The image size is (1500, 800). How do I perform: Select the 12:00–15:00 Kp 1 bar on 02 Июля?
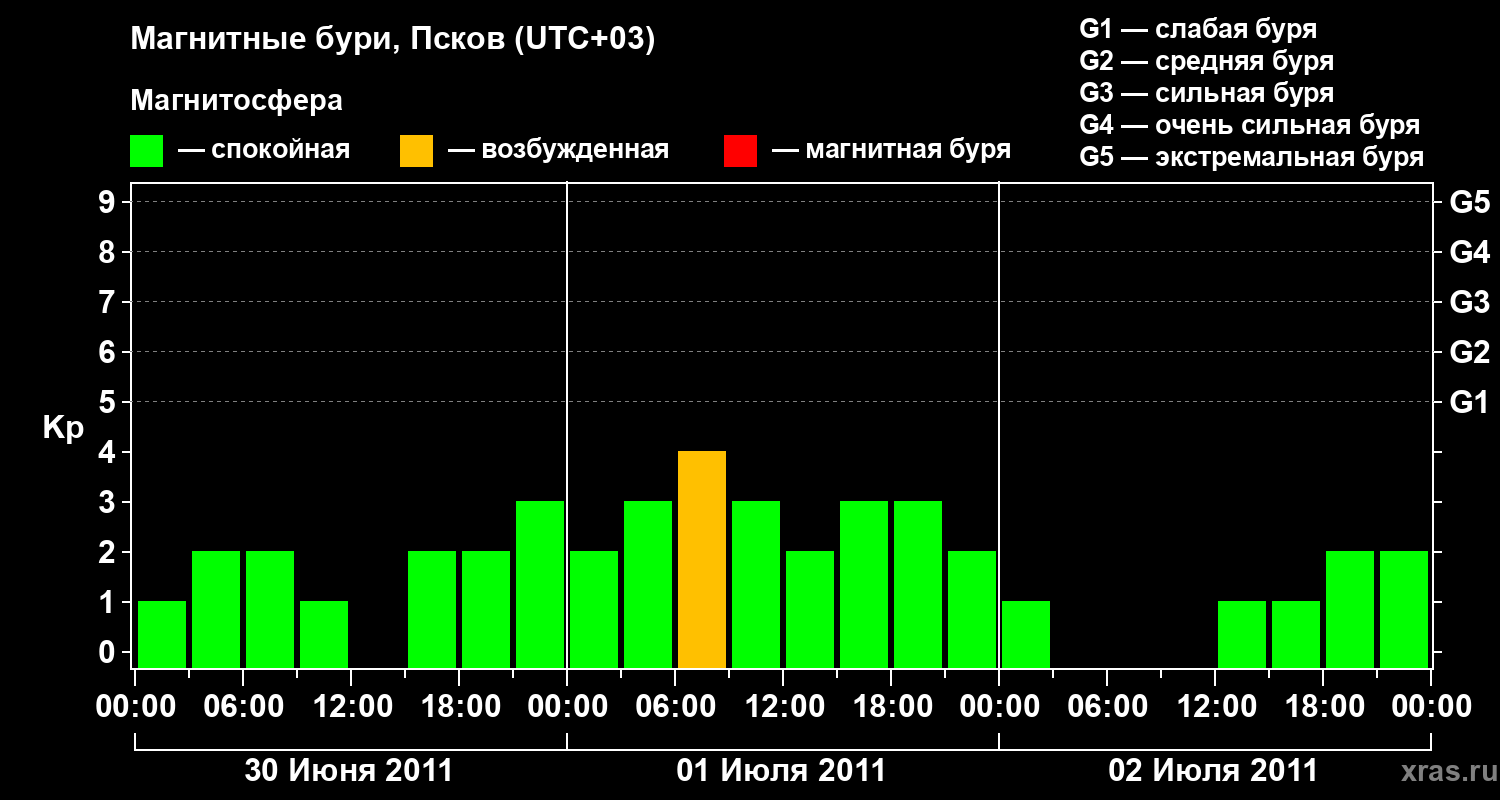click(x=1242, y=634)
